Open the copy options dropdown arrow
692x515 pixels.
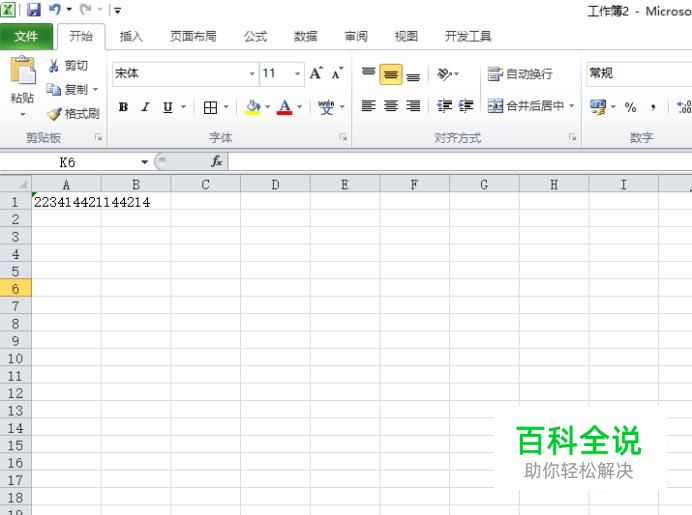coord(95,90)
